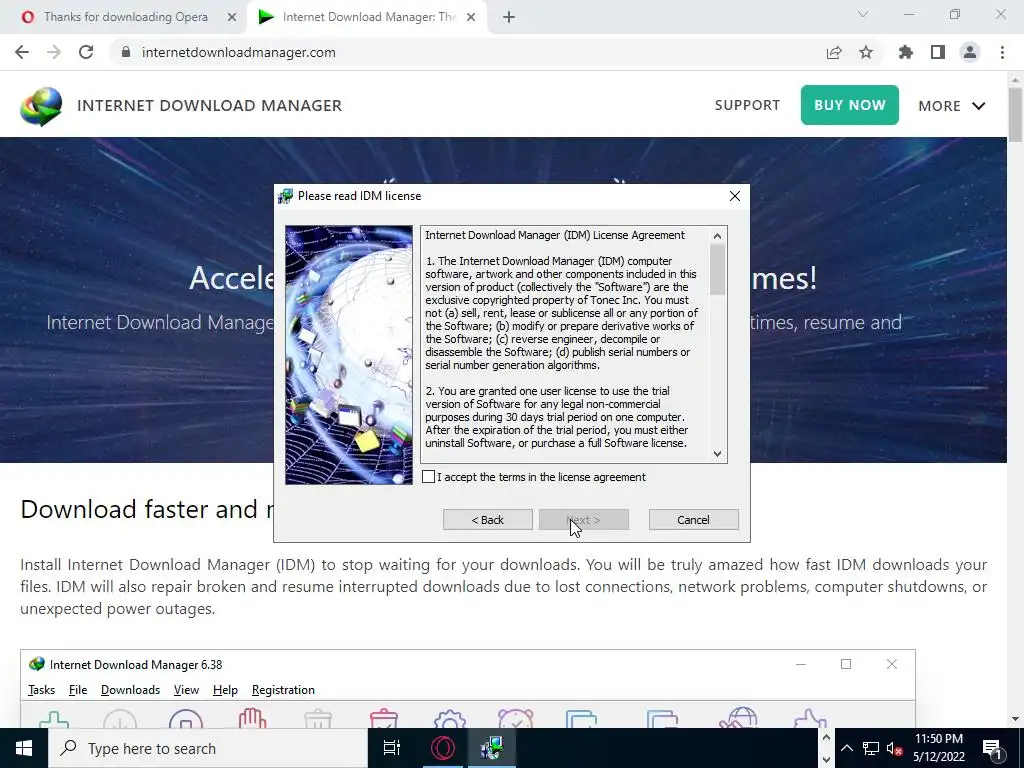The width and height of the screenshot is (1024, 768).
Task: Accept the terms in the license agreement
Action: point(428,477)
